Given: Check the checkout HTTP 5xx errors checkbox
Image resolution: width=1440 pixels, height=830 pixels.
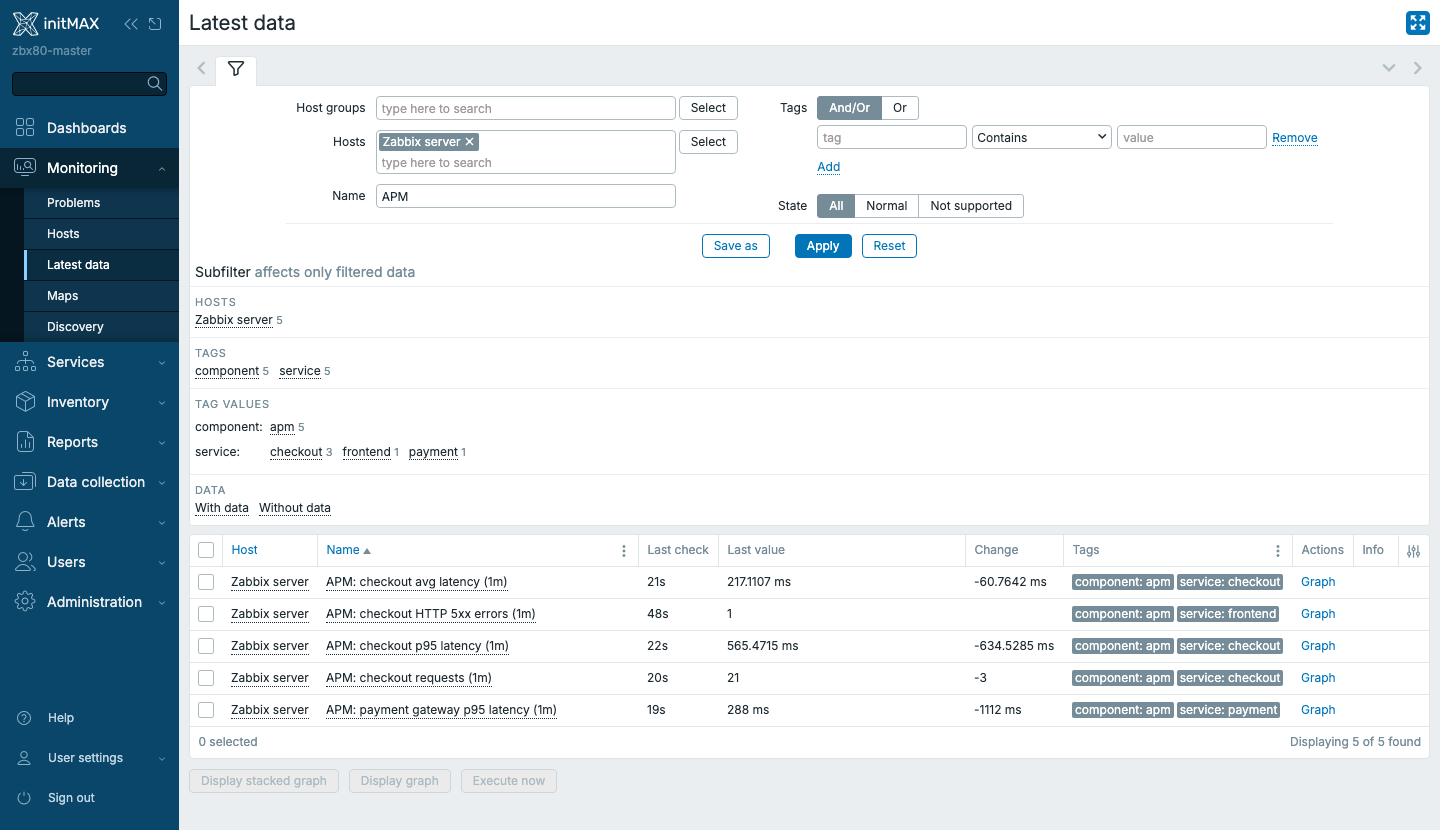Looking at the screenshot, I should pyautogui.click(x=206, y=614).
